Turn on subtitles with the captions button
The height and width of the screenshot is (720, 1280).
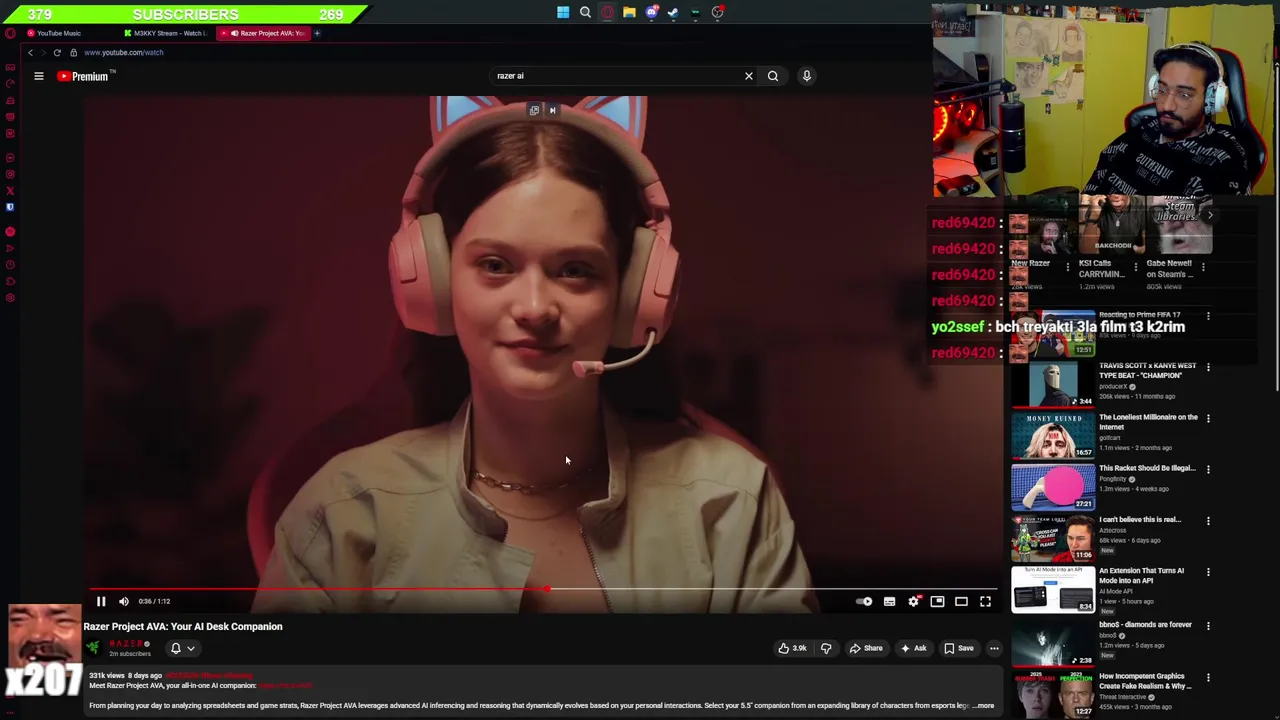(889, 601)
